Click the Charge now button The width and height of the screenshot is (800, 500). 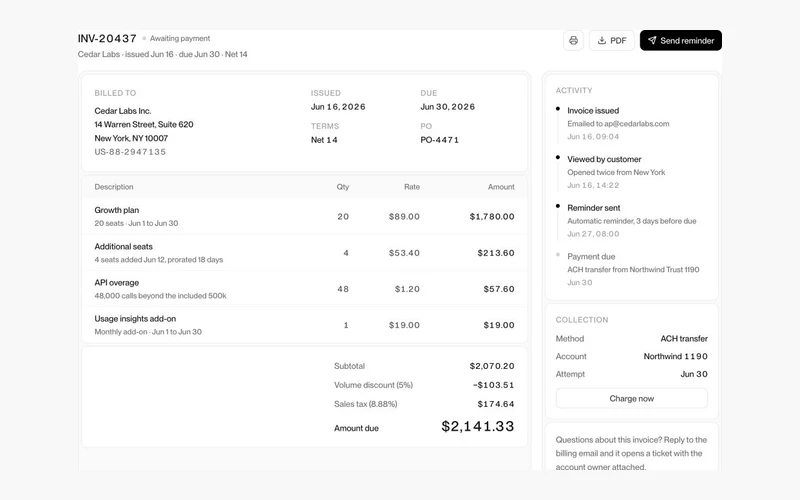[x=632, y=398]
